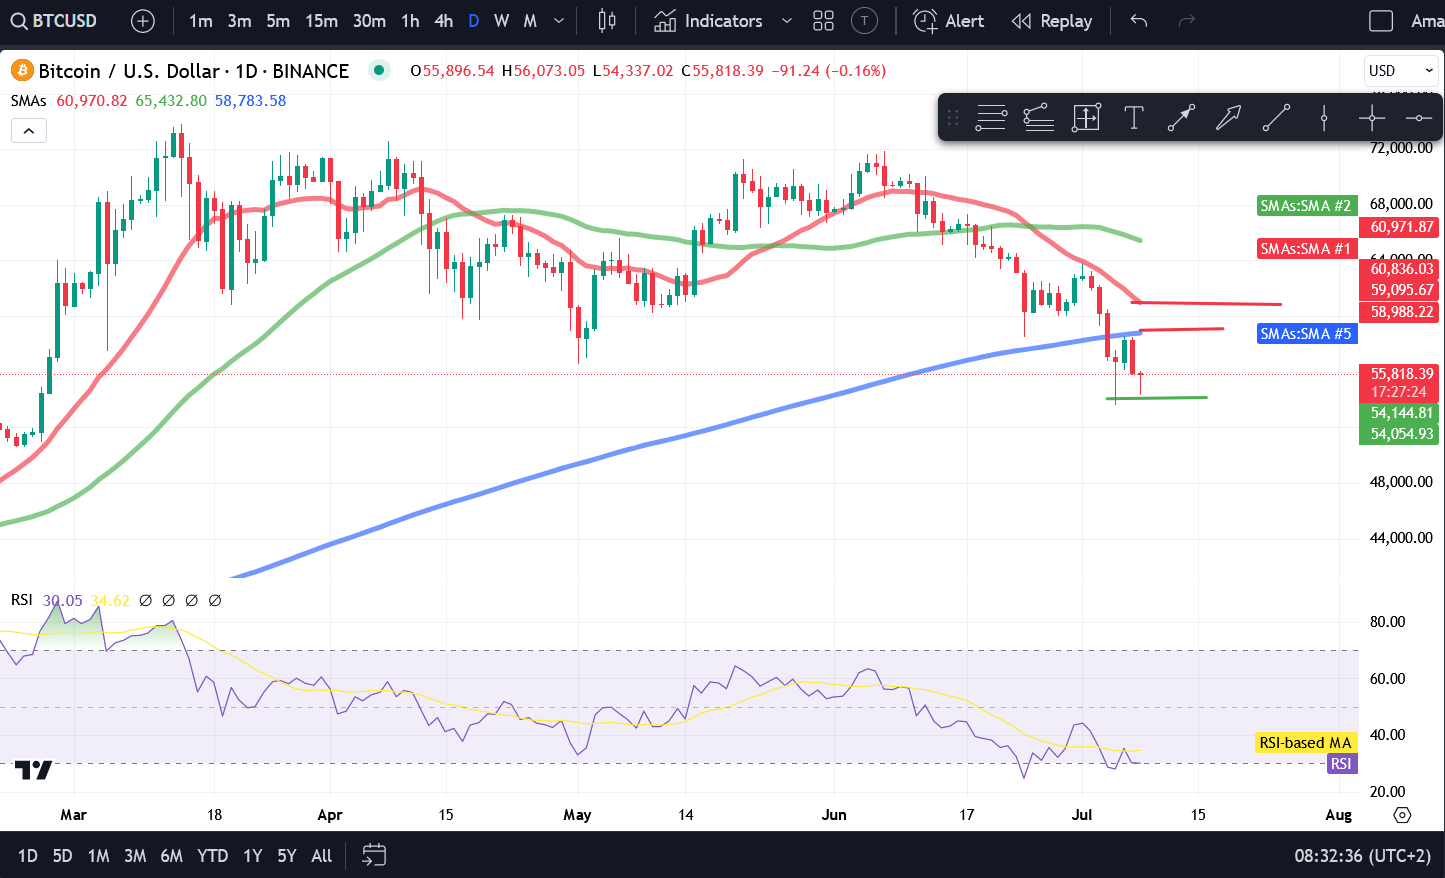
Task: Click the SMAs:SMA #5 blue axis label
Action: click(x=1306, y=334)
